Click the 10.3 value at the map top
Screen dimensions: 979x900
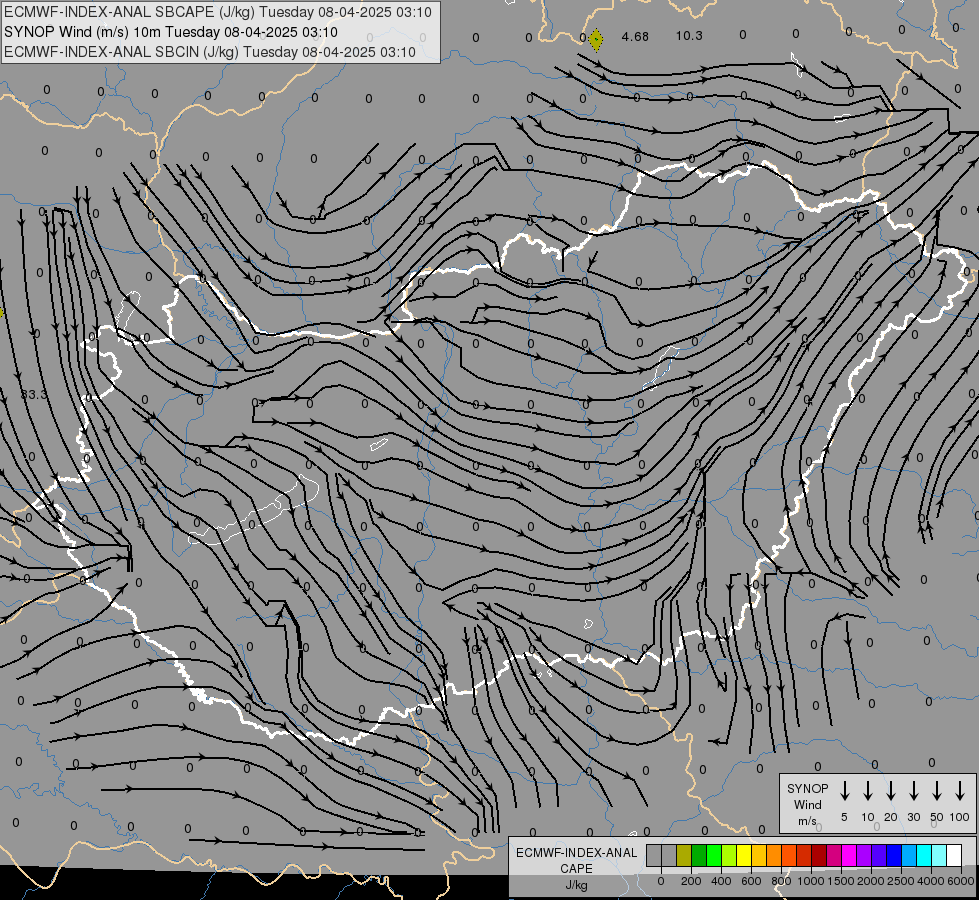point(689,36)
